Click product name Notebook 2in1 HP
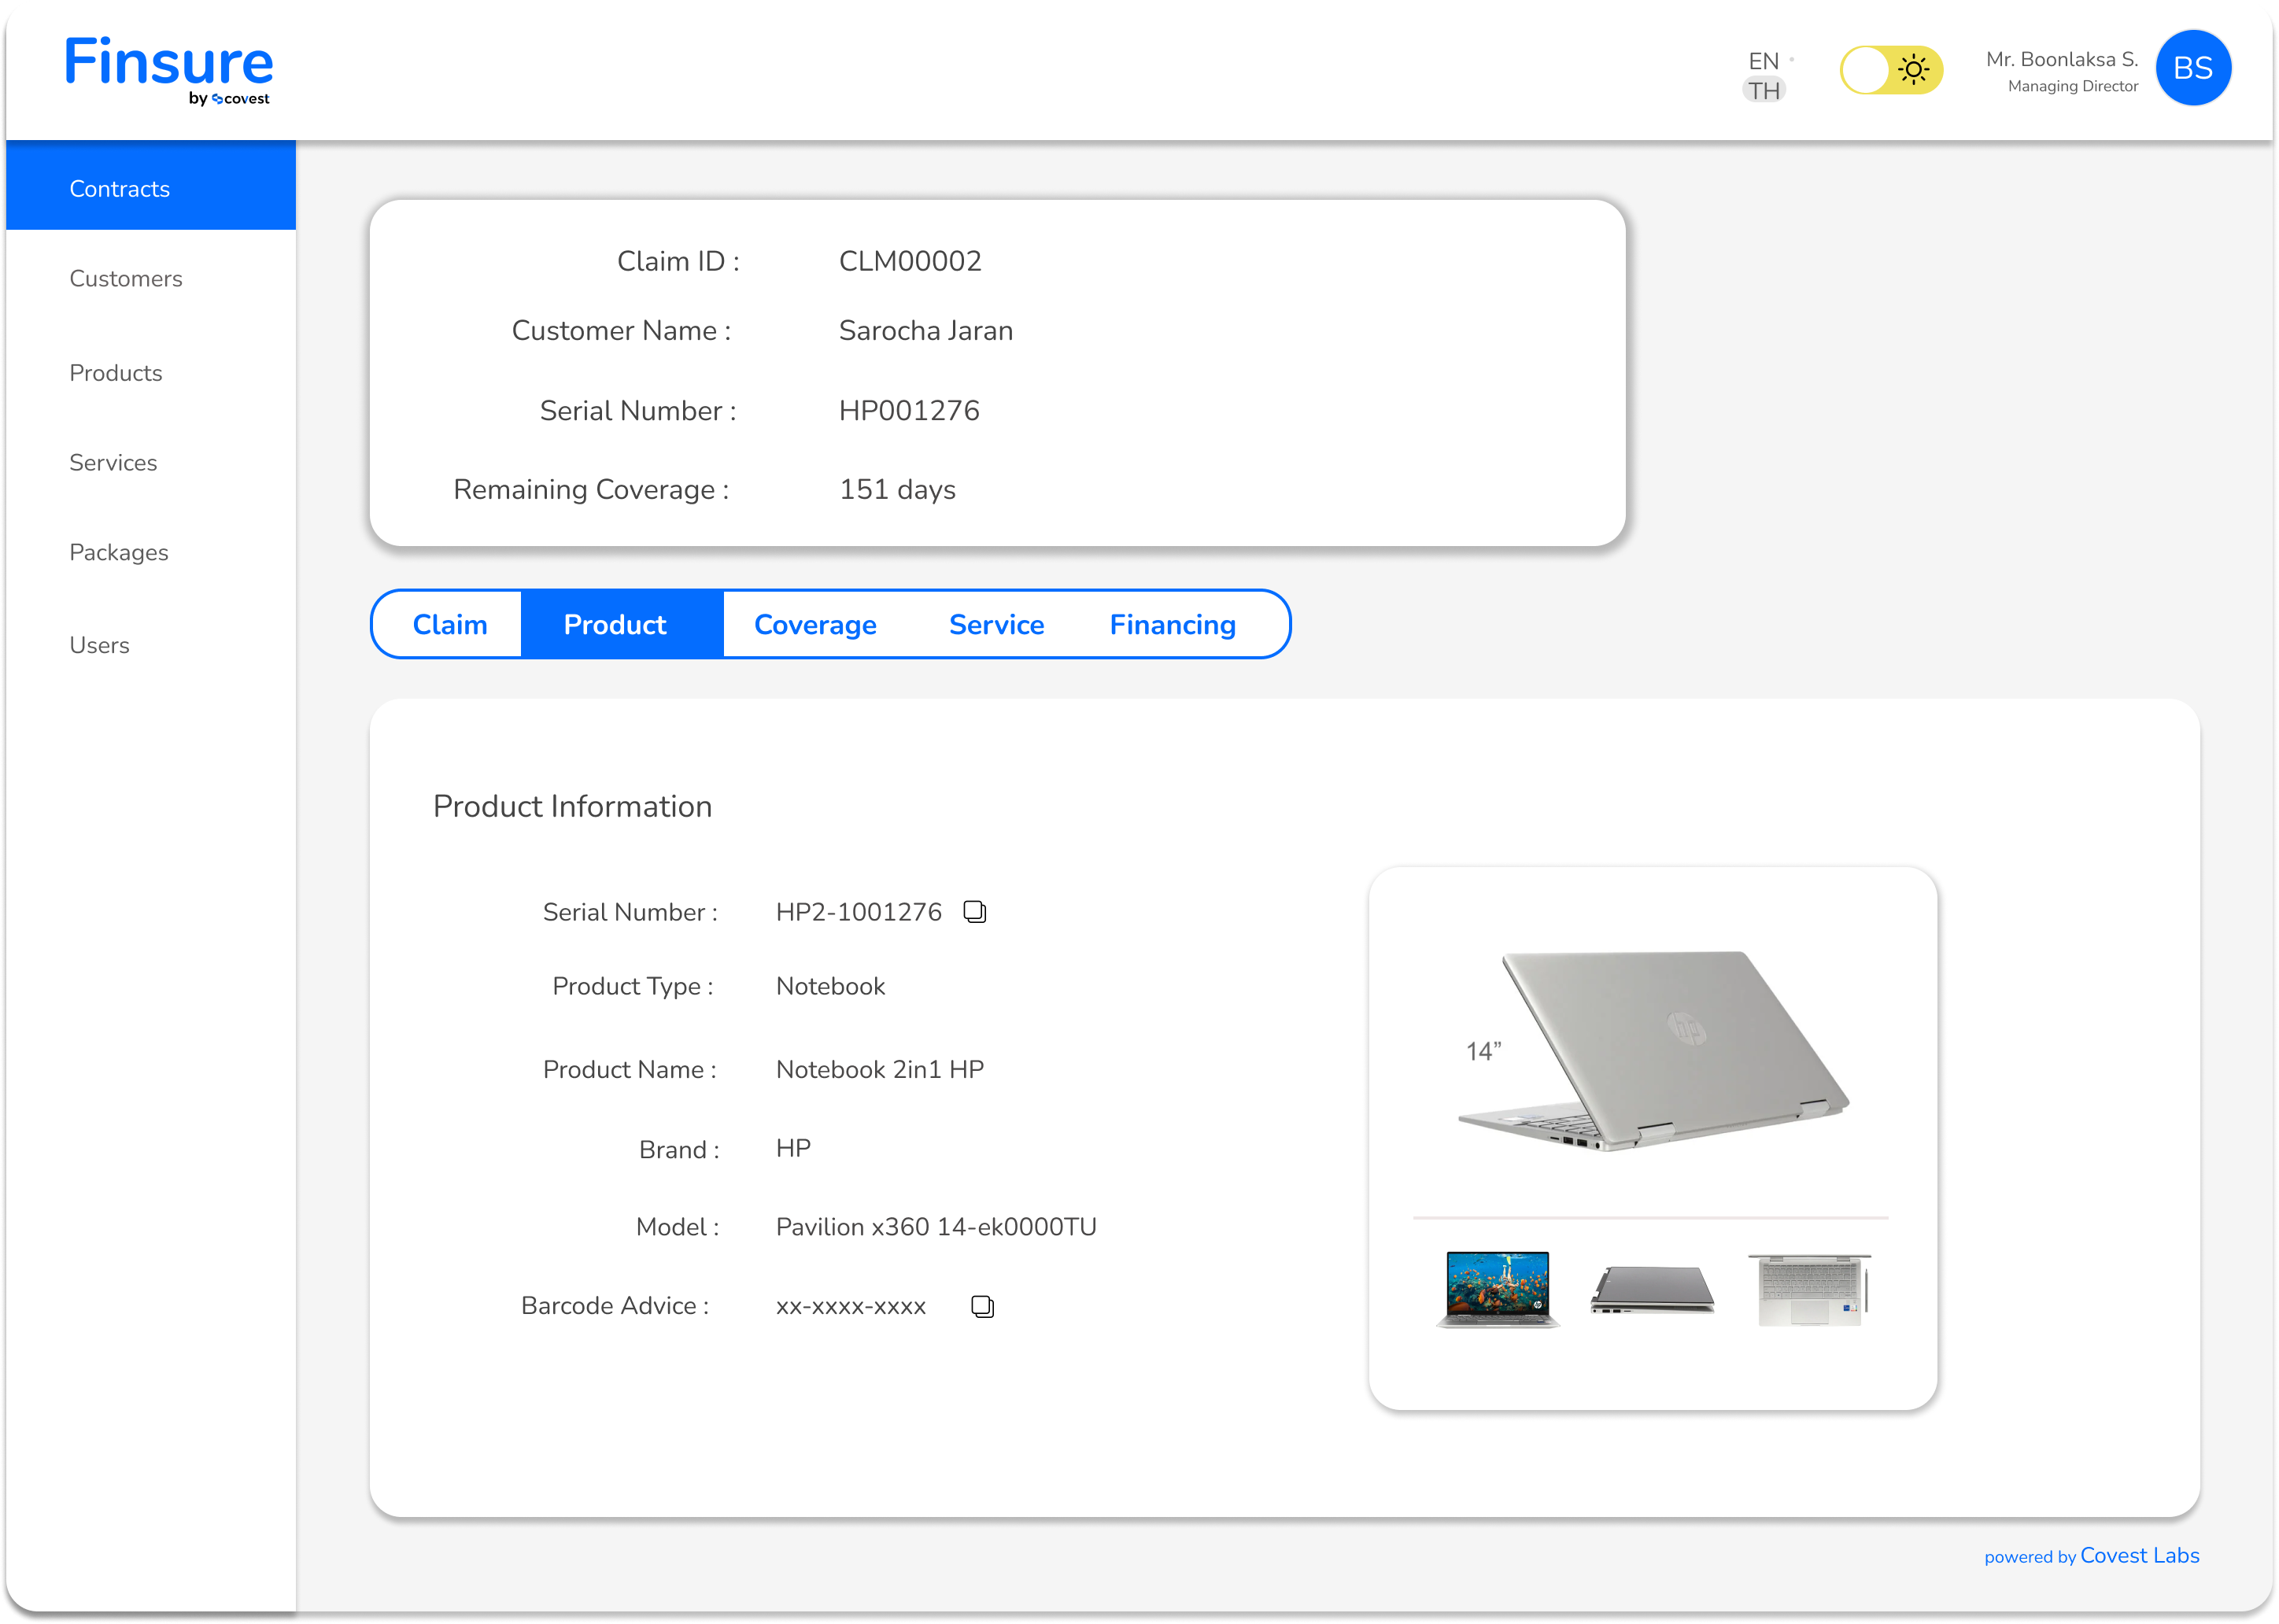2279x1624 pixels. point(879,1069)
